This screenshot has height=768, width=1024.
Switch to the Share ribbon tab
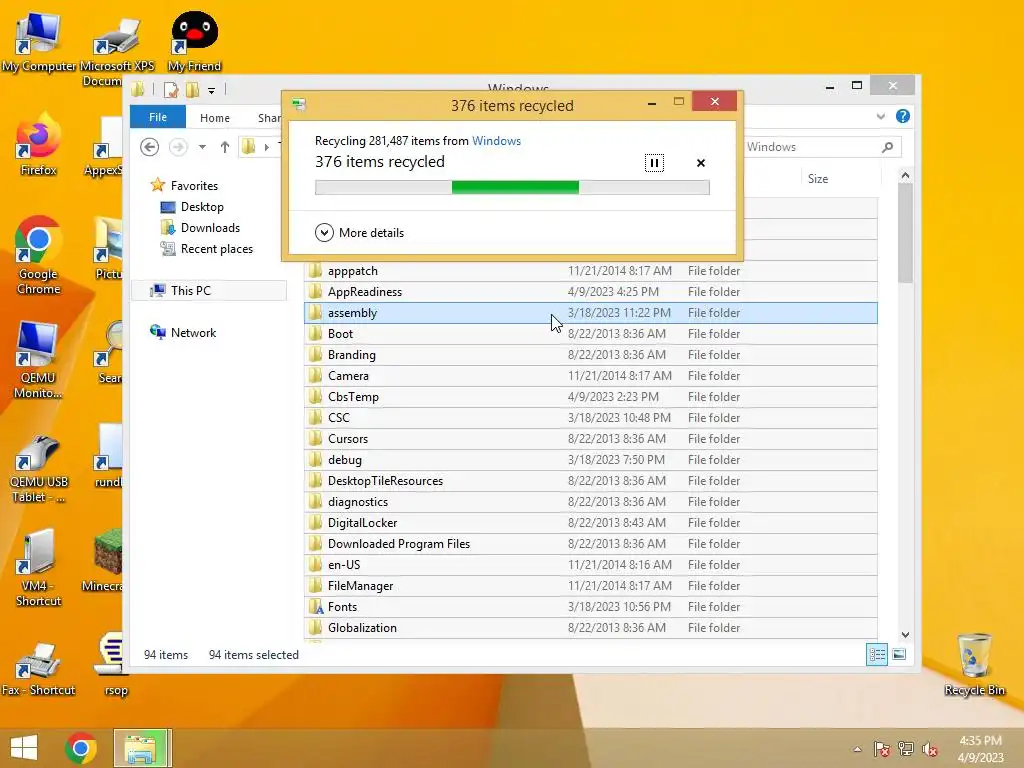pos(268,118)
